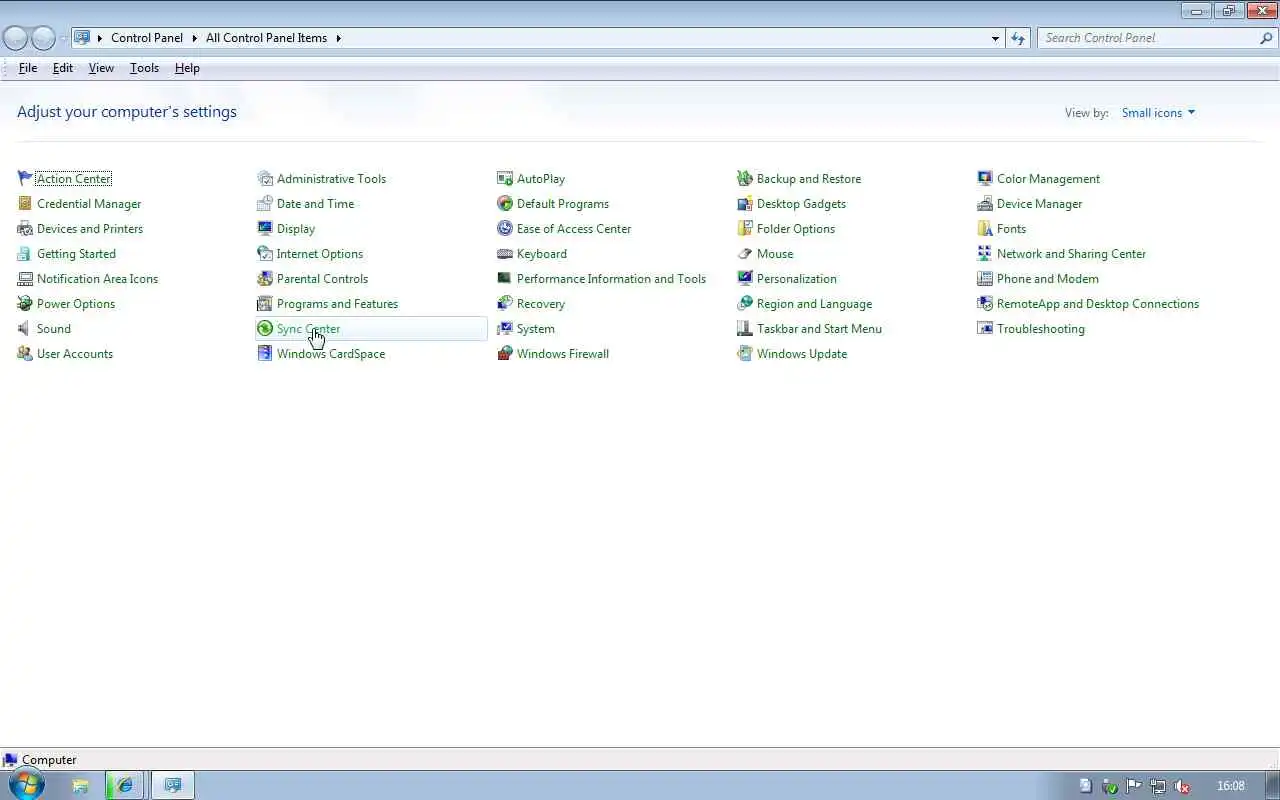Open the Sound speaker icon
Image resolution: width=1280 pixels, height=800 pixels.
25,328
